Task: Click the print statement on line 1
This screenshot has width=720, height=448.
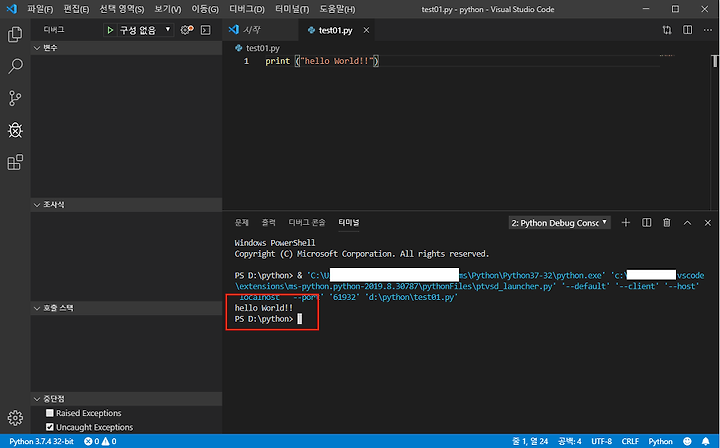Action: [x=322, y=61]
